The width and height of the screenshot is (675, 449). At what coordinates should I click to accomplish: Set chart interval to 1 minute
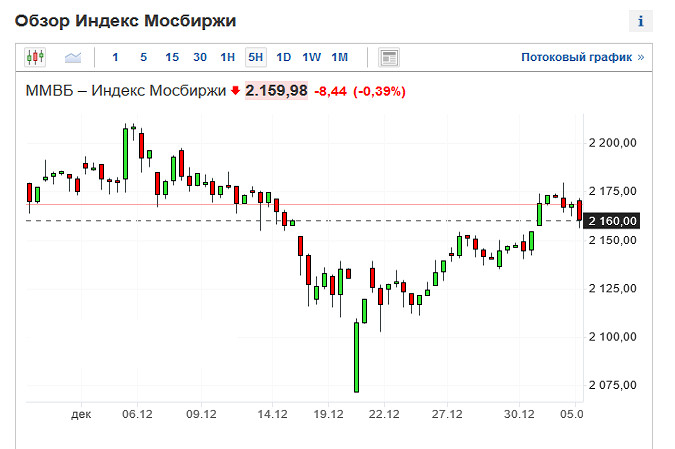click(x=115, y=57)
